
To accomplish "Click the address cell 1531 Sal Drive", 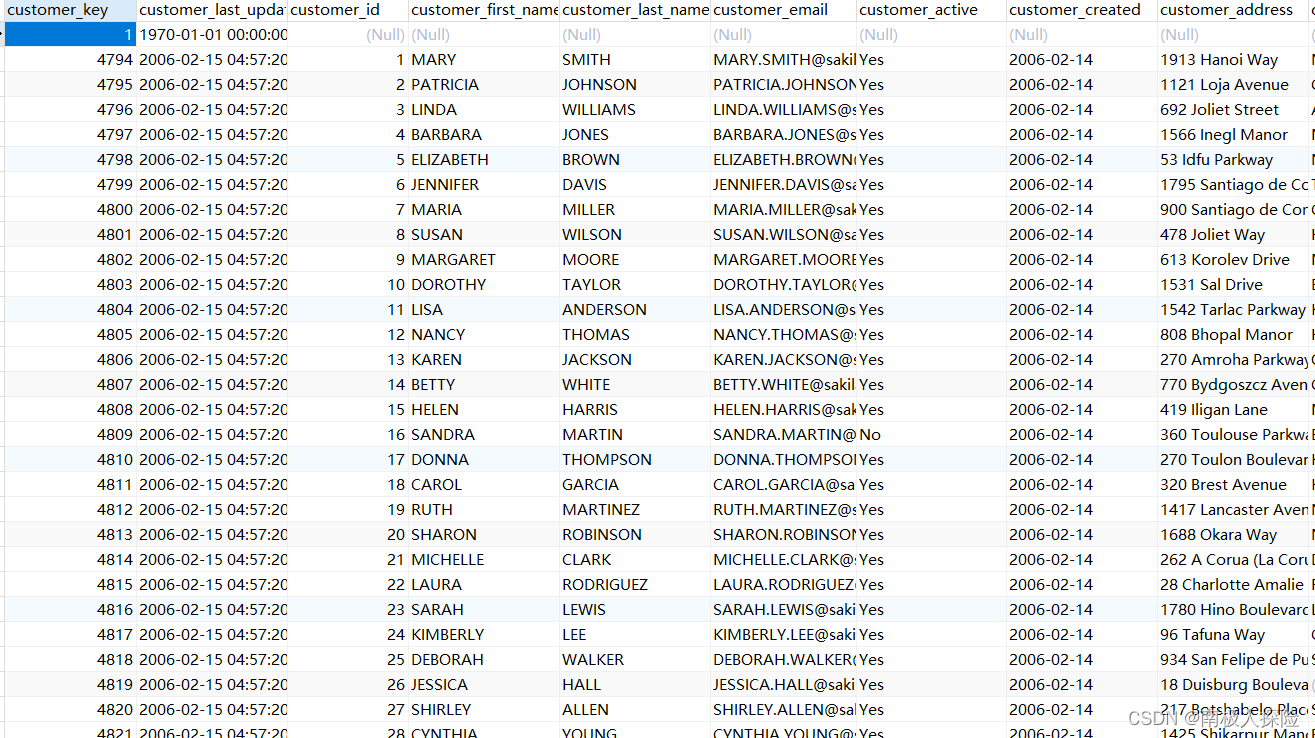I will [1233, 284].
